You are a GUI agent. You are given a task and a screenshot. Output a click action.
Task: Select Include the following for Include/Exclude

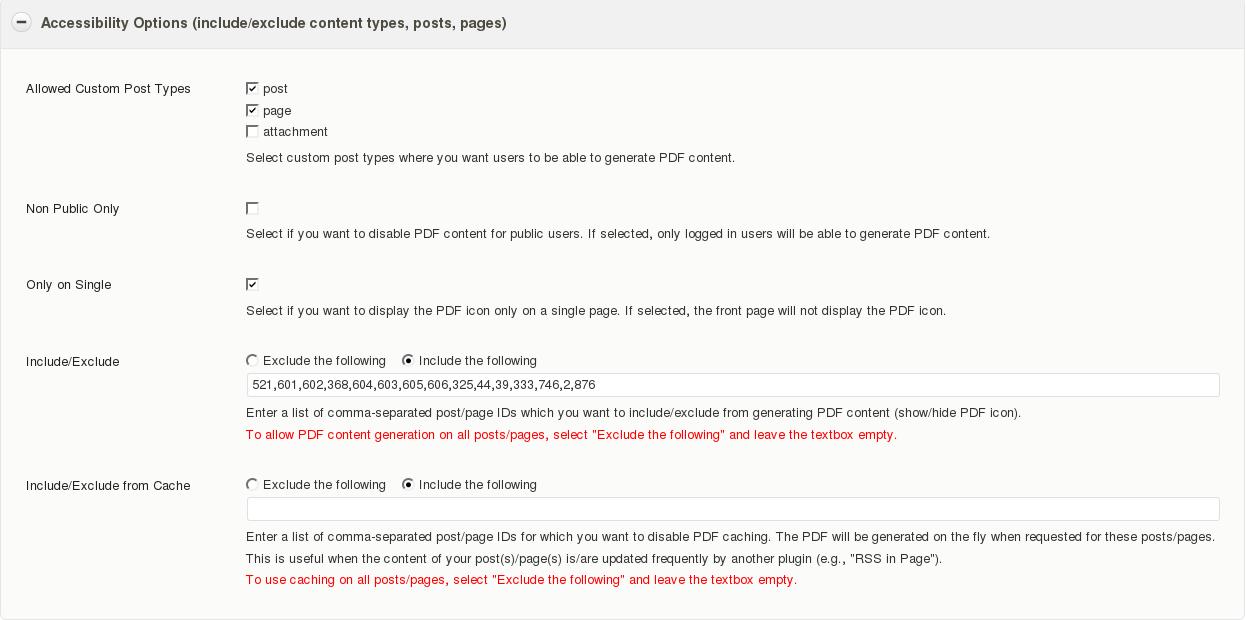(x=408, y=360)
